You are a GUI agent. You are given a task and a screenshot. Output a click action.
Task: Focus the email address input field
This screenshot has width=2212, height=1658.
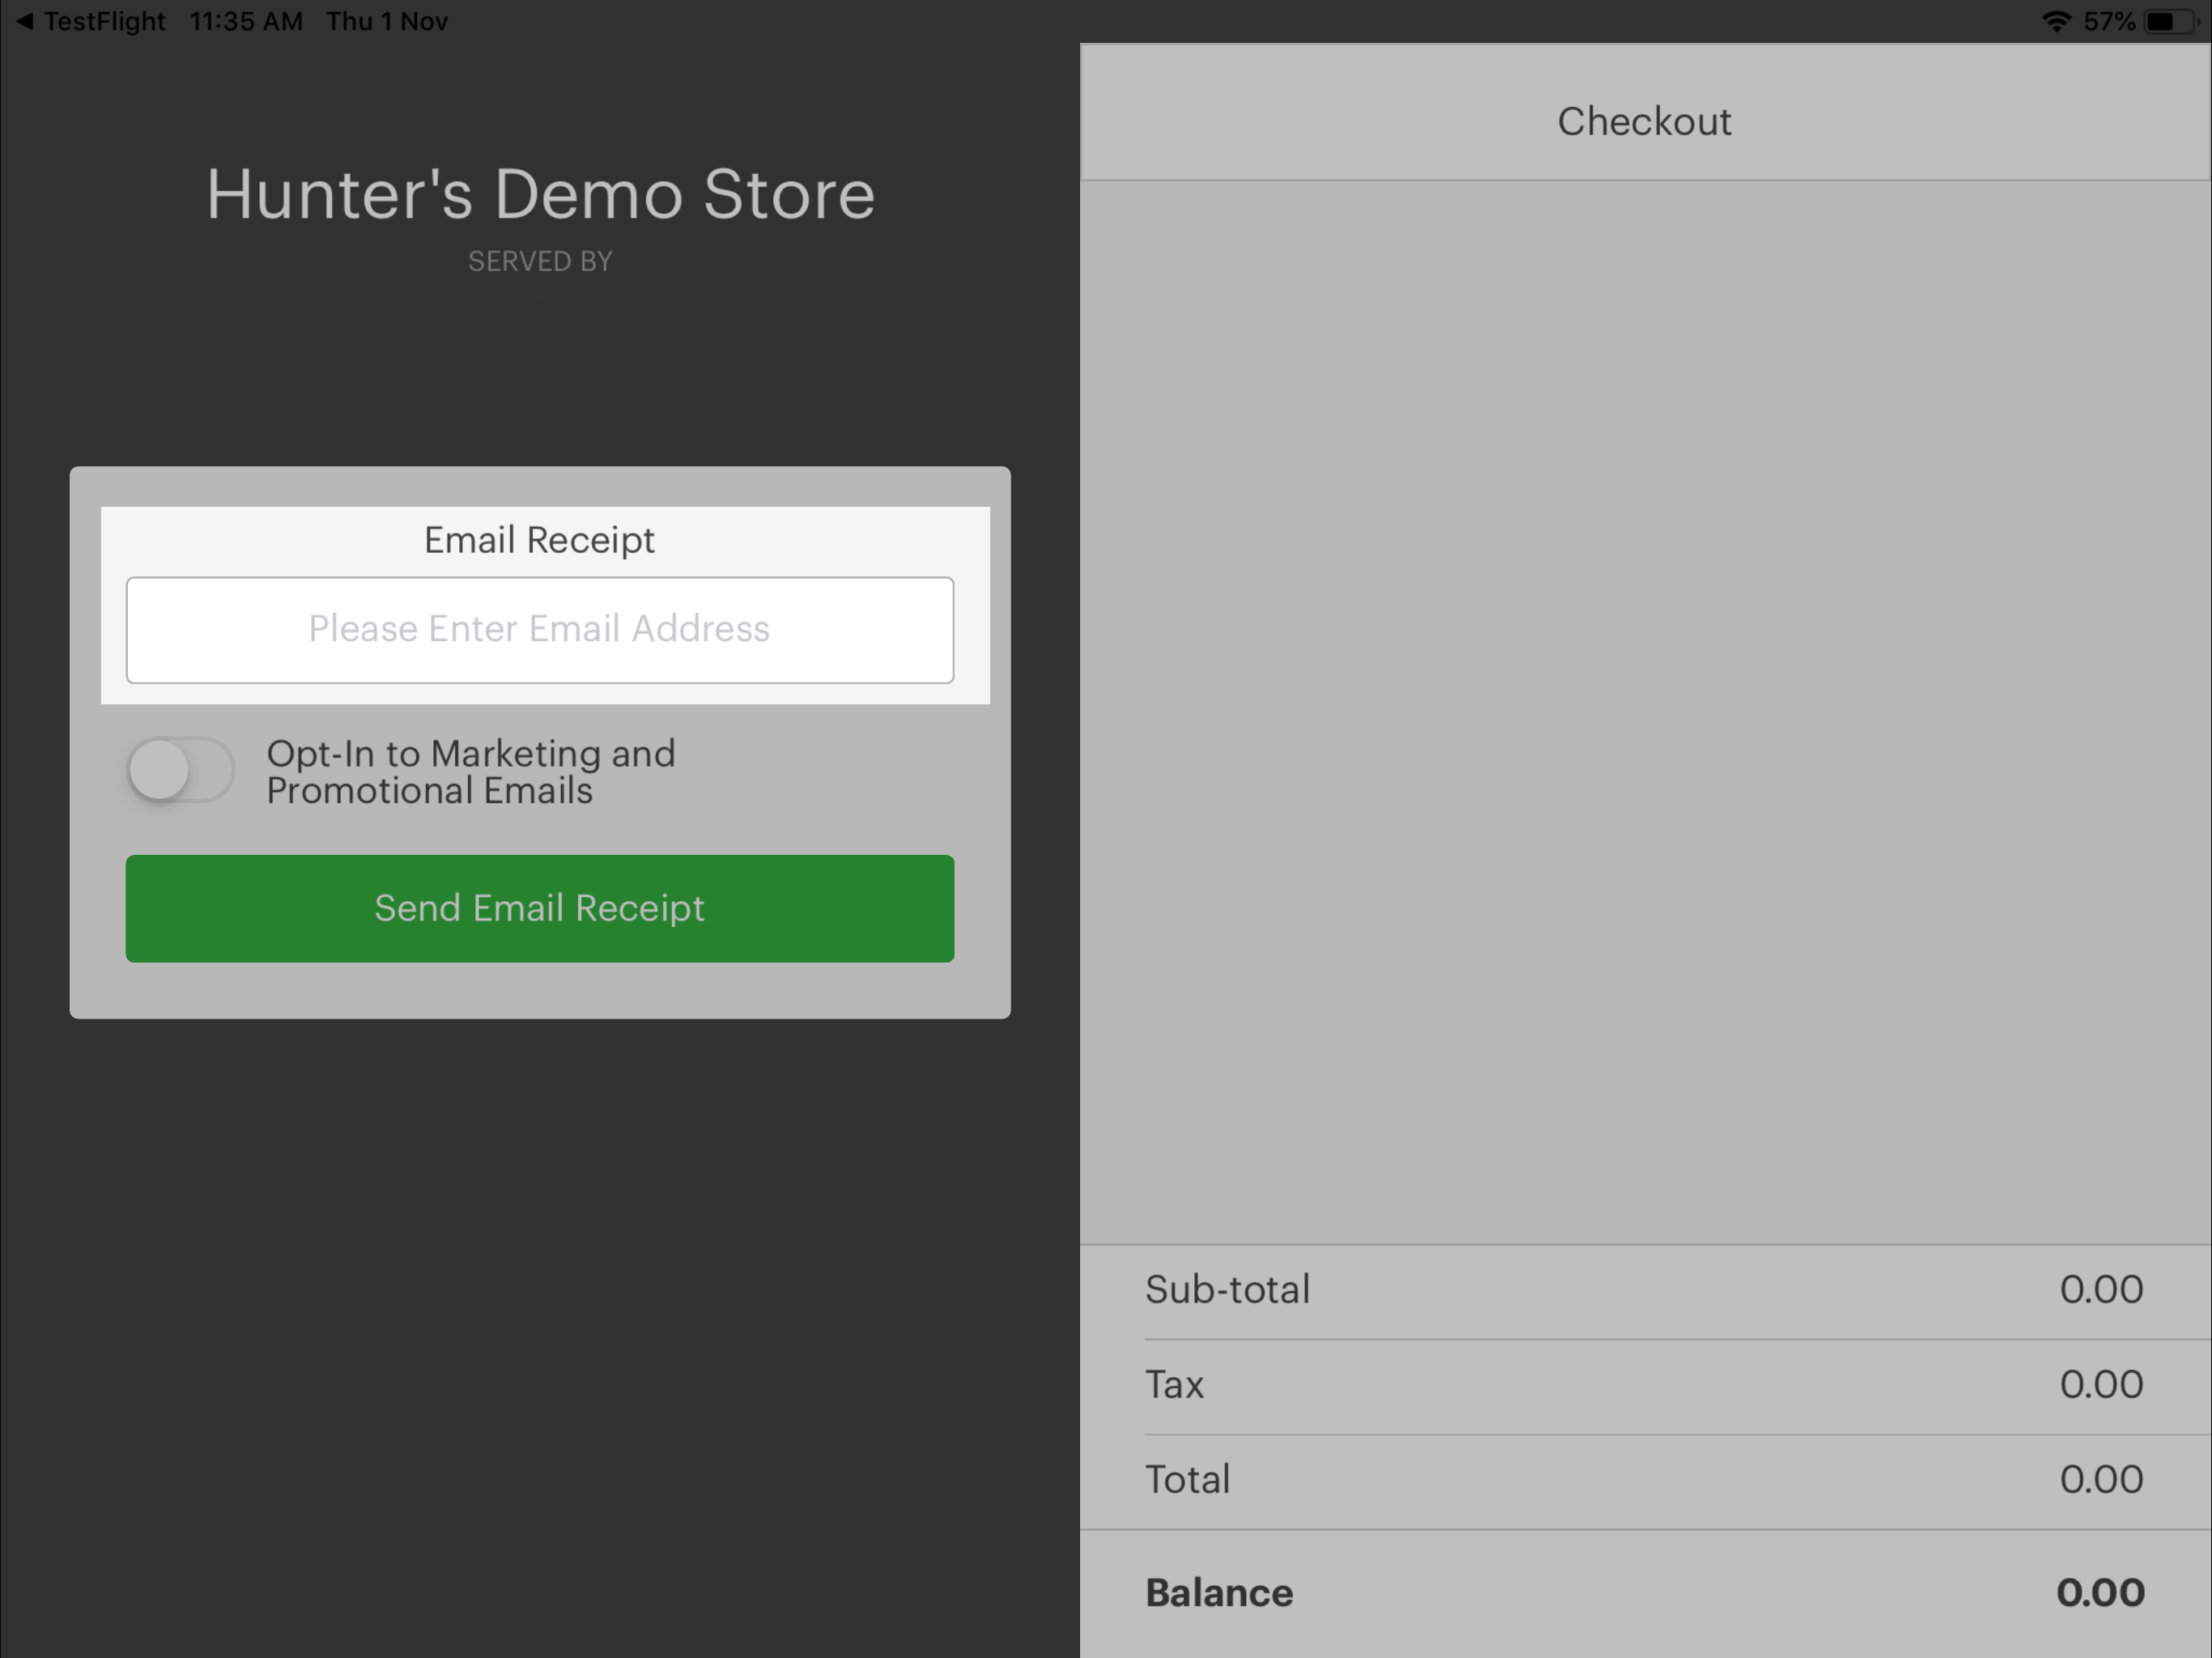click(x=540, y=630)
